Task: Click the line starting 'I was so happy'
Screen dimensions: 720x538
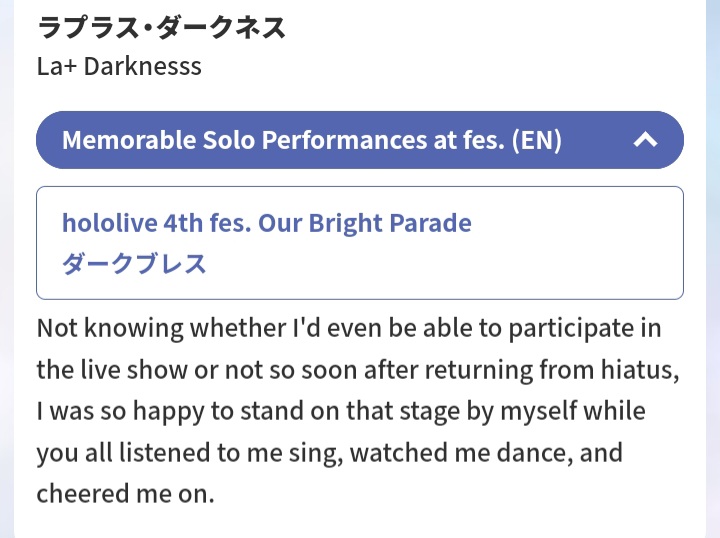Action: (341, 412)
